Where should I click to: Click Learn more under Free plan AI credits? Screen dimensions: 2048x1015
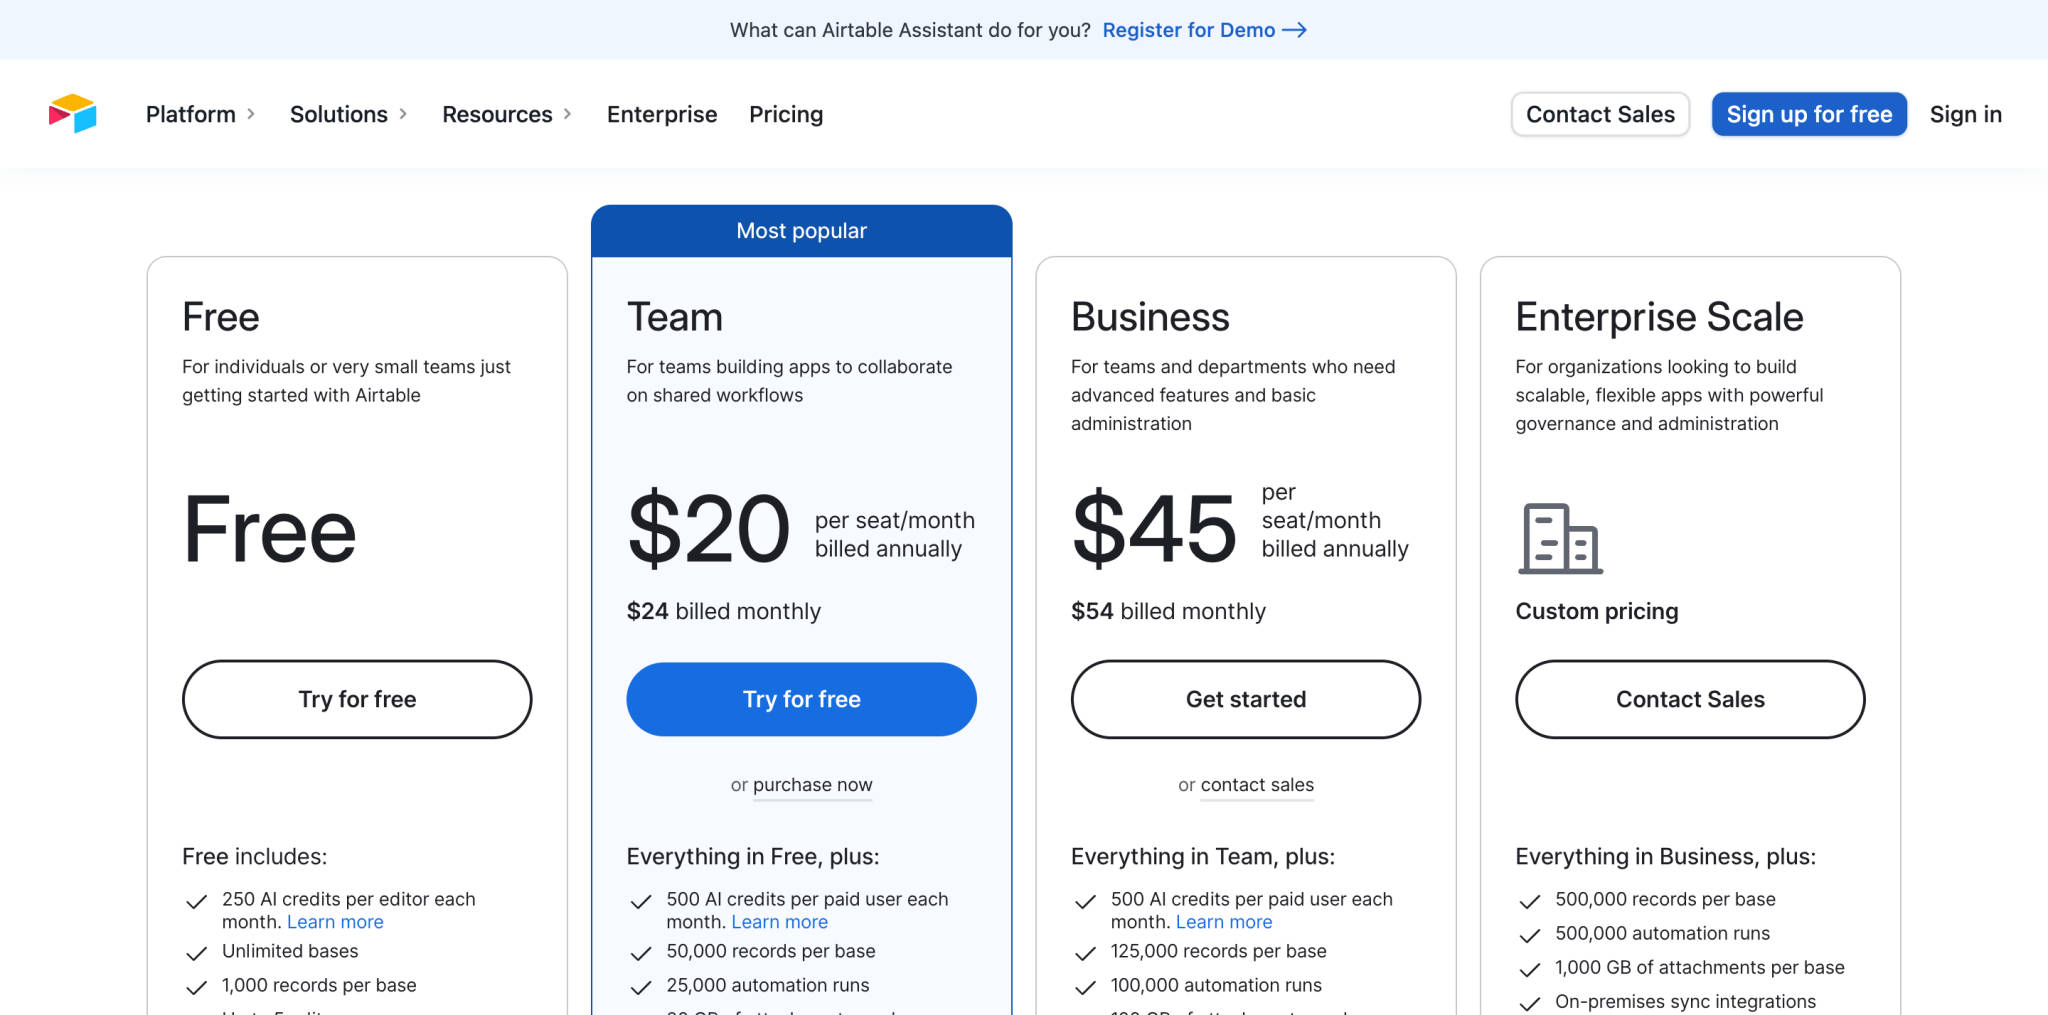pyautogui.click(x=334, y=921)
